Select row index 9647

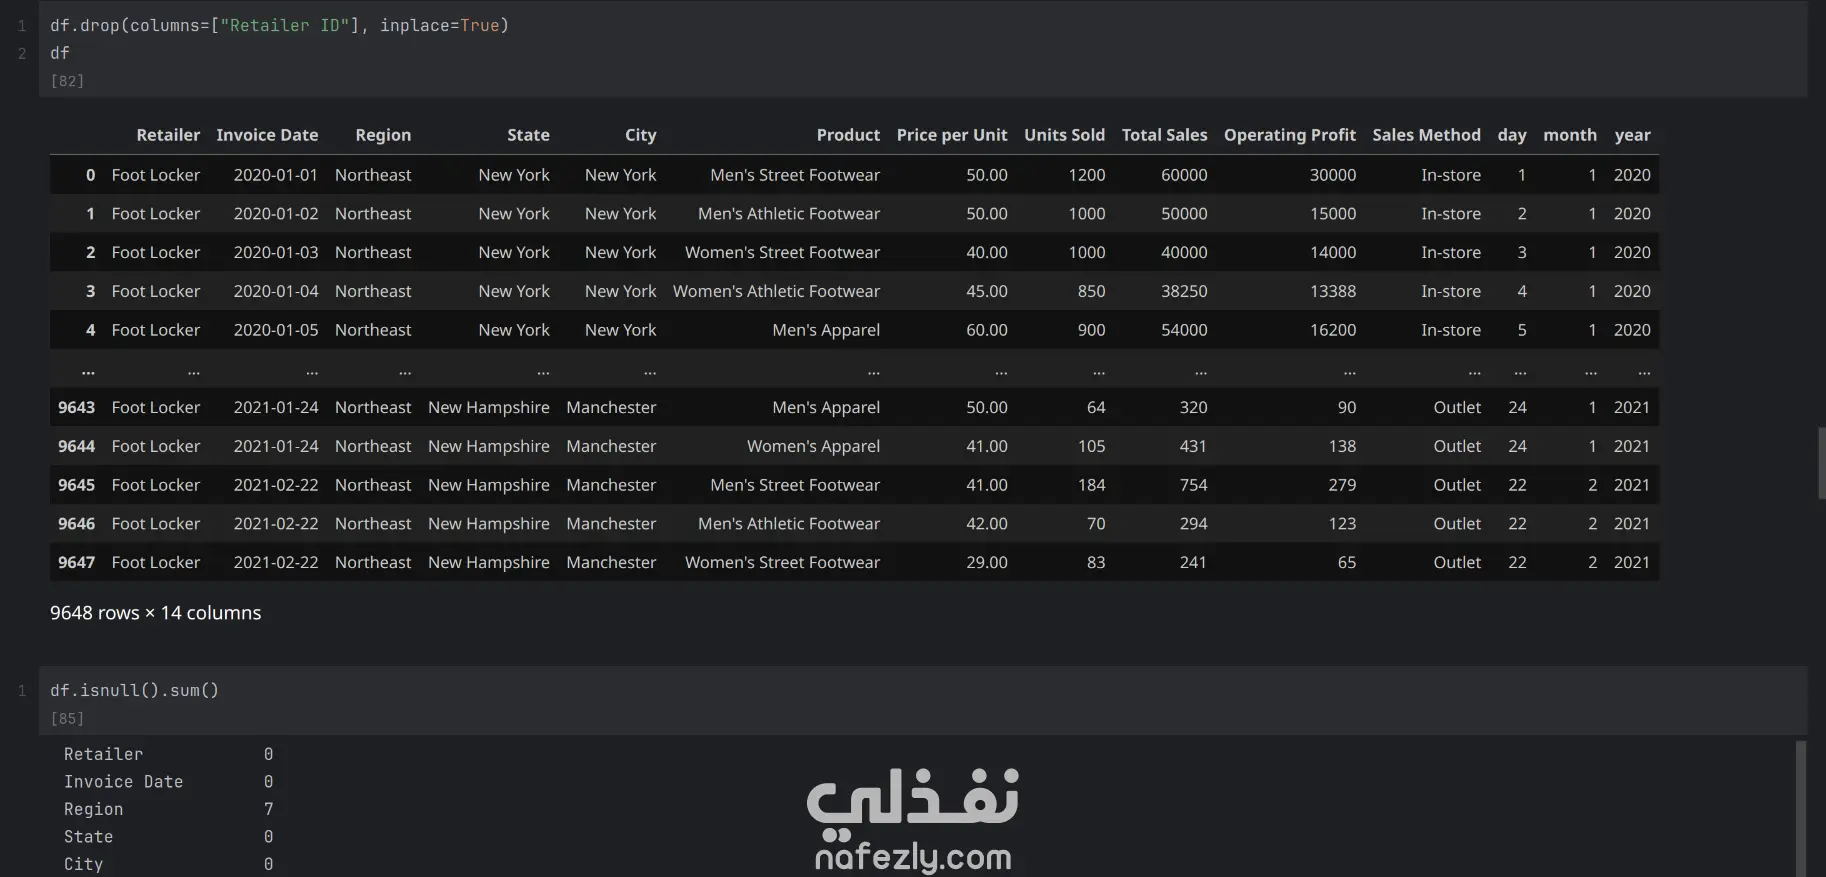coord(76,562)
